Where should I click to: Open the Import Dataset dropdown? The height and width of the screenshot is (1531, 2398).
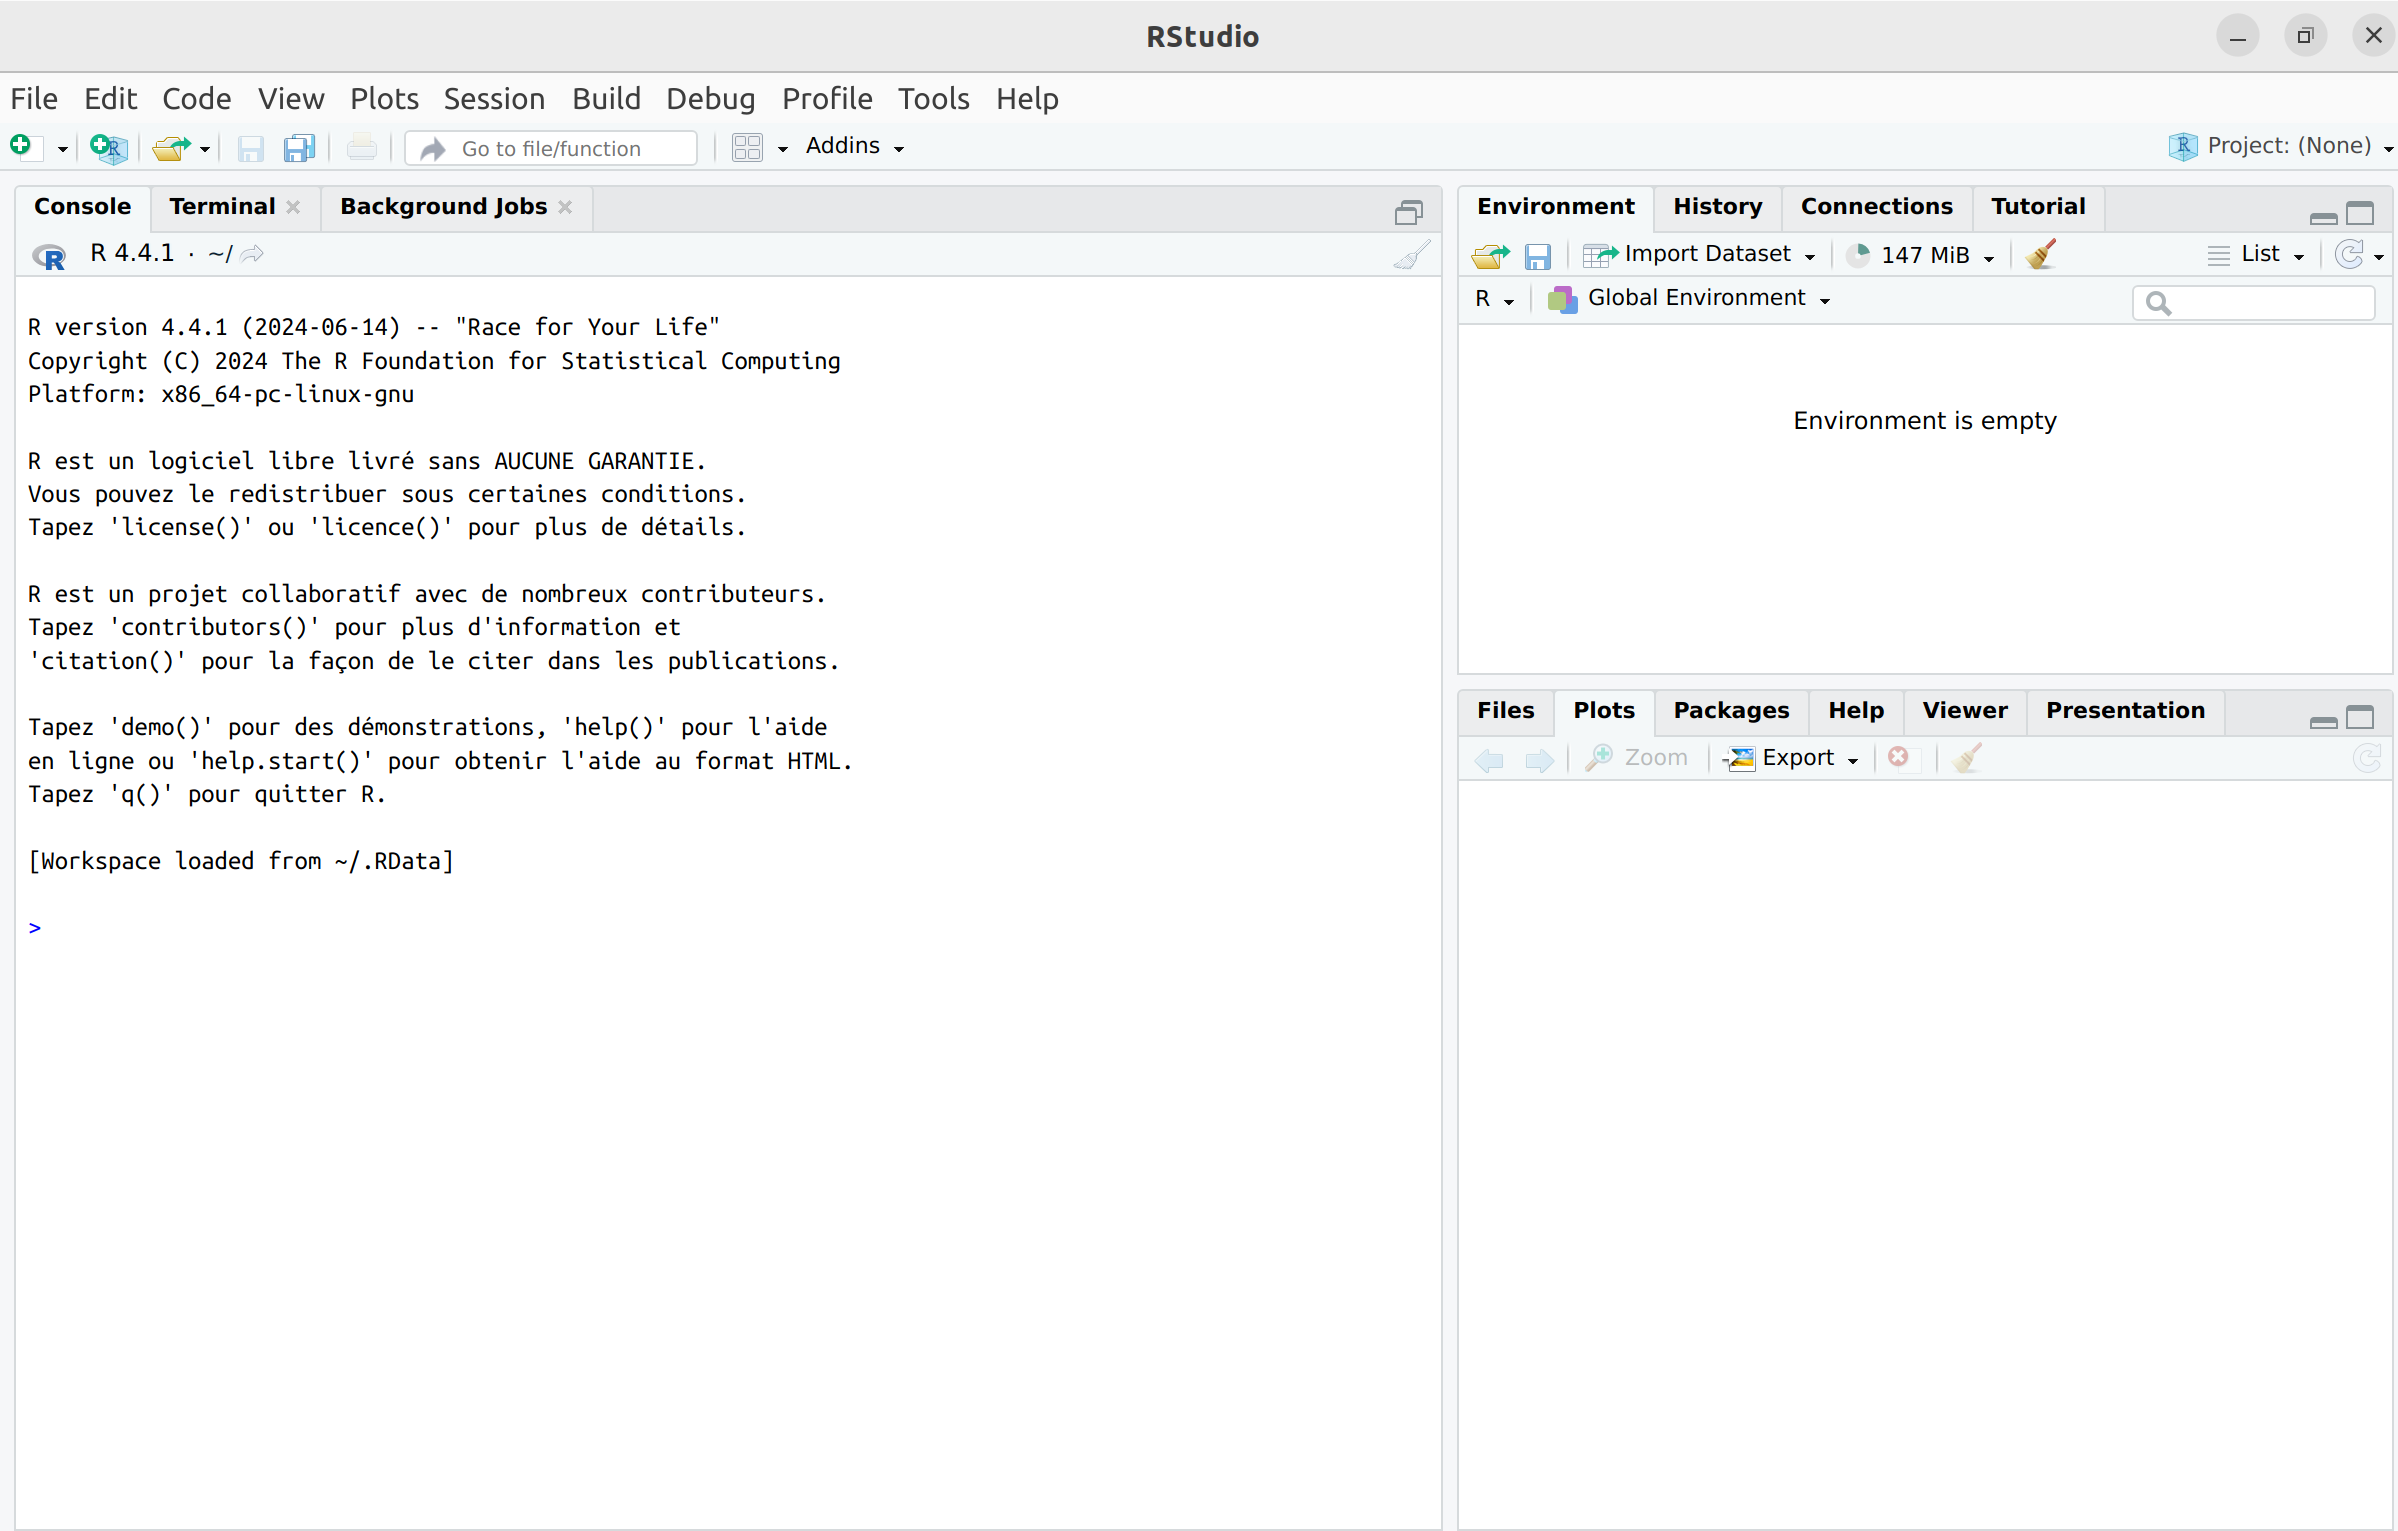(x=1699, y=255)
